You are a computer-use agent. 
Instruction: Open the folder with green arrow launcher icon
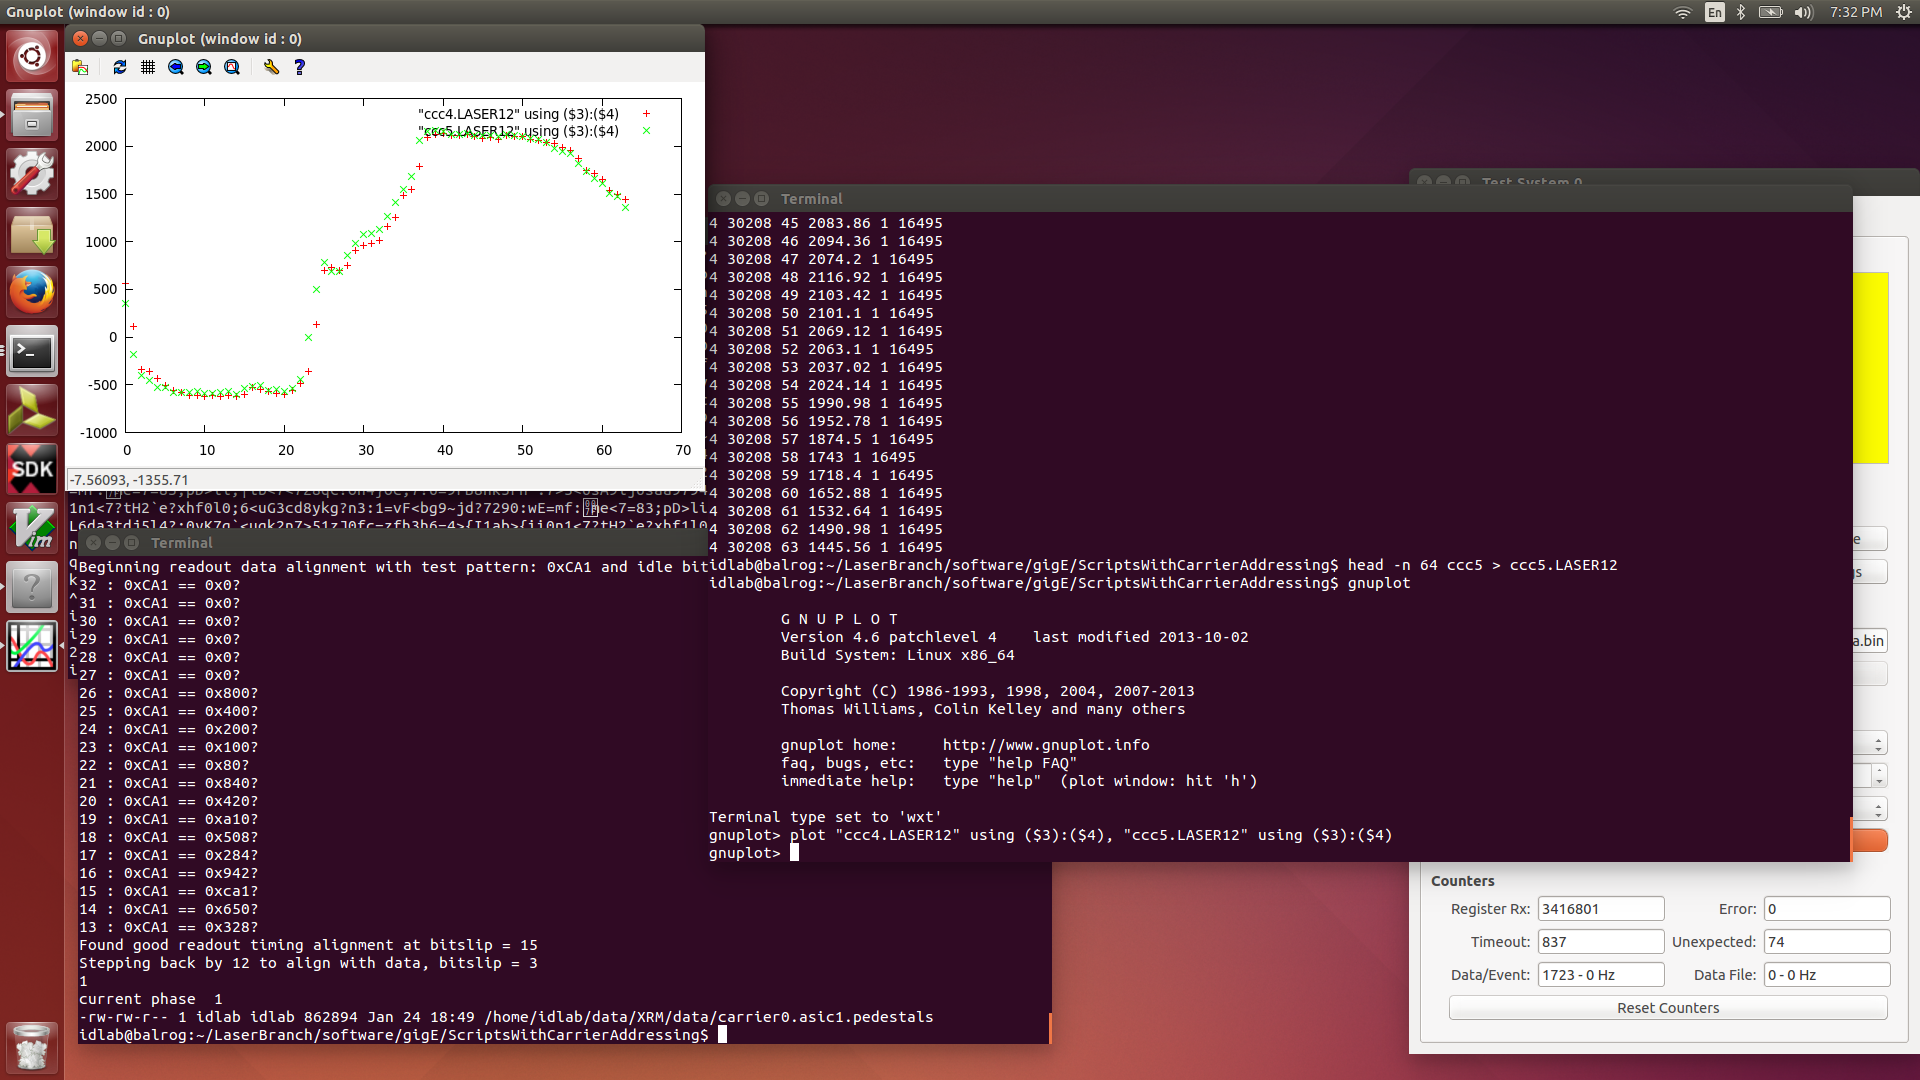pos(32,234)
